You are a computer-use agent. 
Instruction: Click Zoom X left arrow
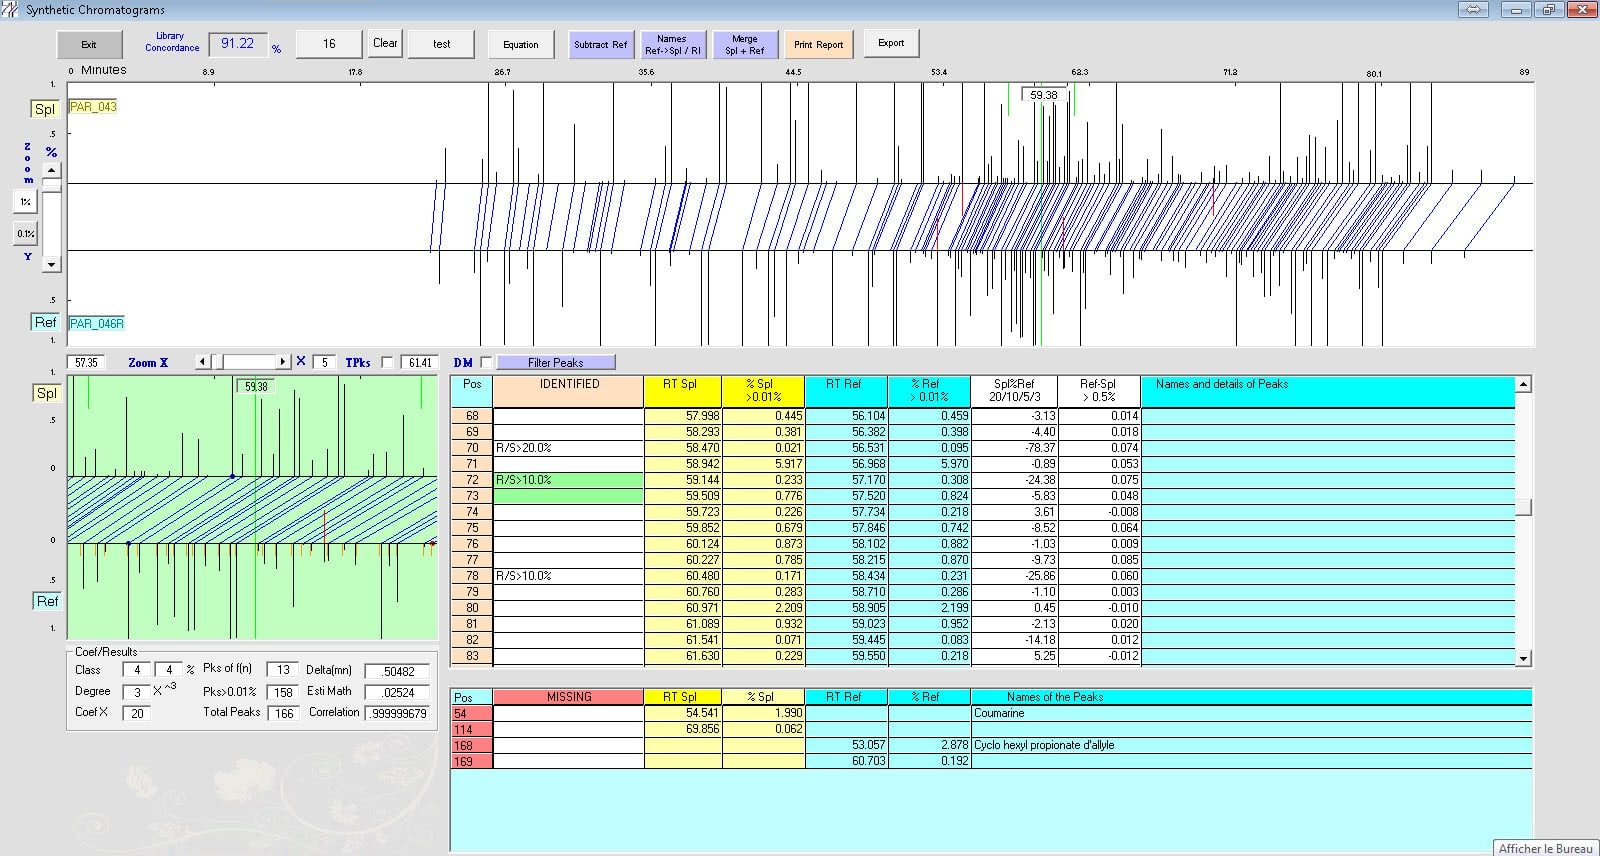point(203,362)
